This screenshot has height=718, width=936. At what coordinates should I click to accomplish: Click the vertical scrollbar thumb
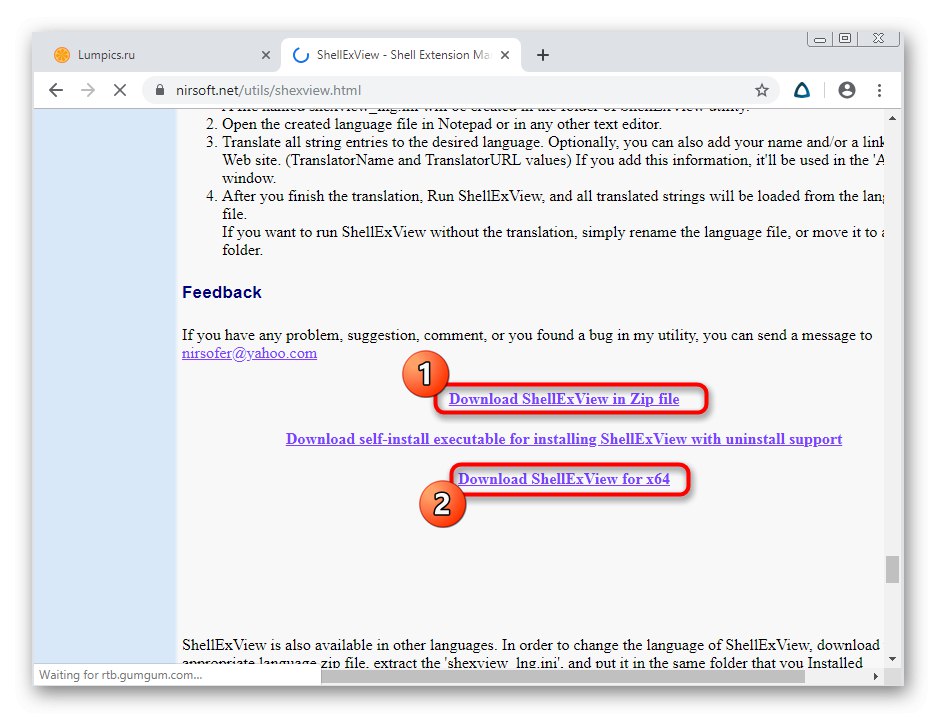coord(892,569)
